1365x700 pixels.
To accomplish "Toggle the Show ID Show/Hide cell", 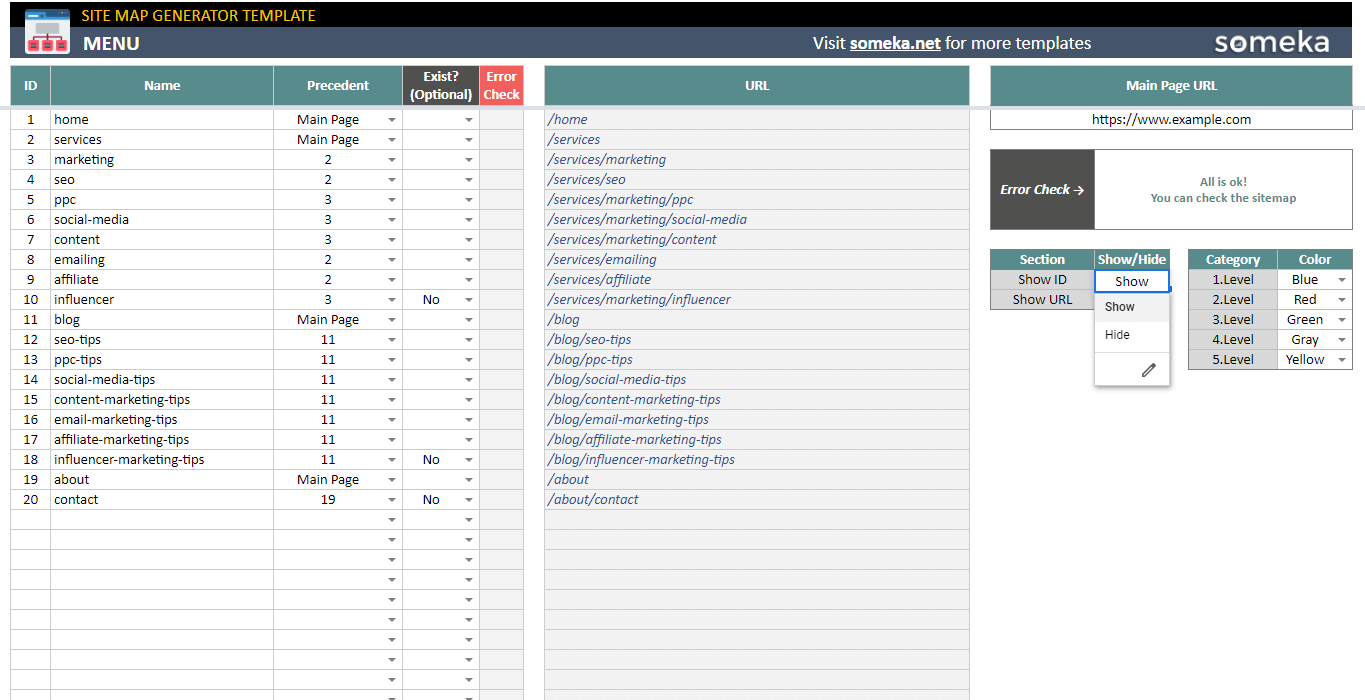I will click(x=1131, y=281).
